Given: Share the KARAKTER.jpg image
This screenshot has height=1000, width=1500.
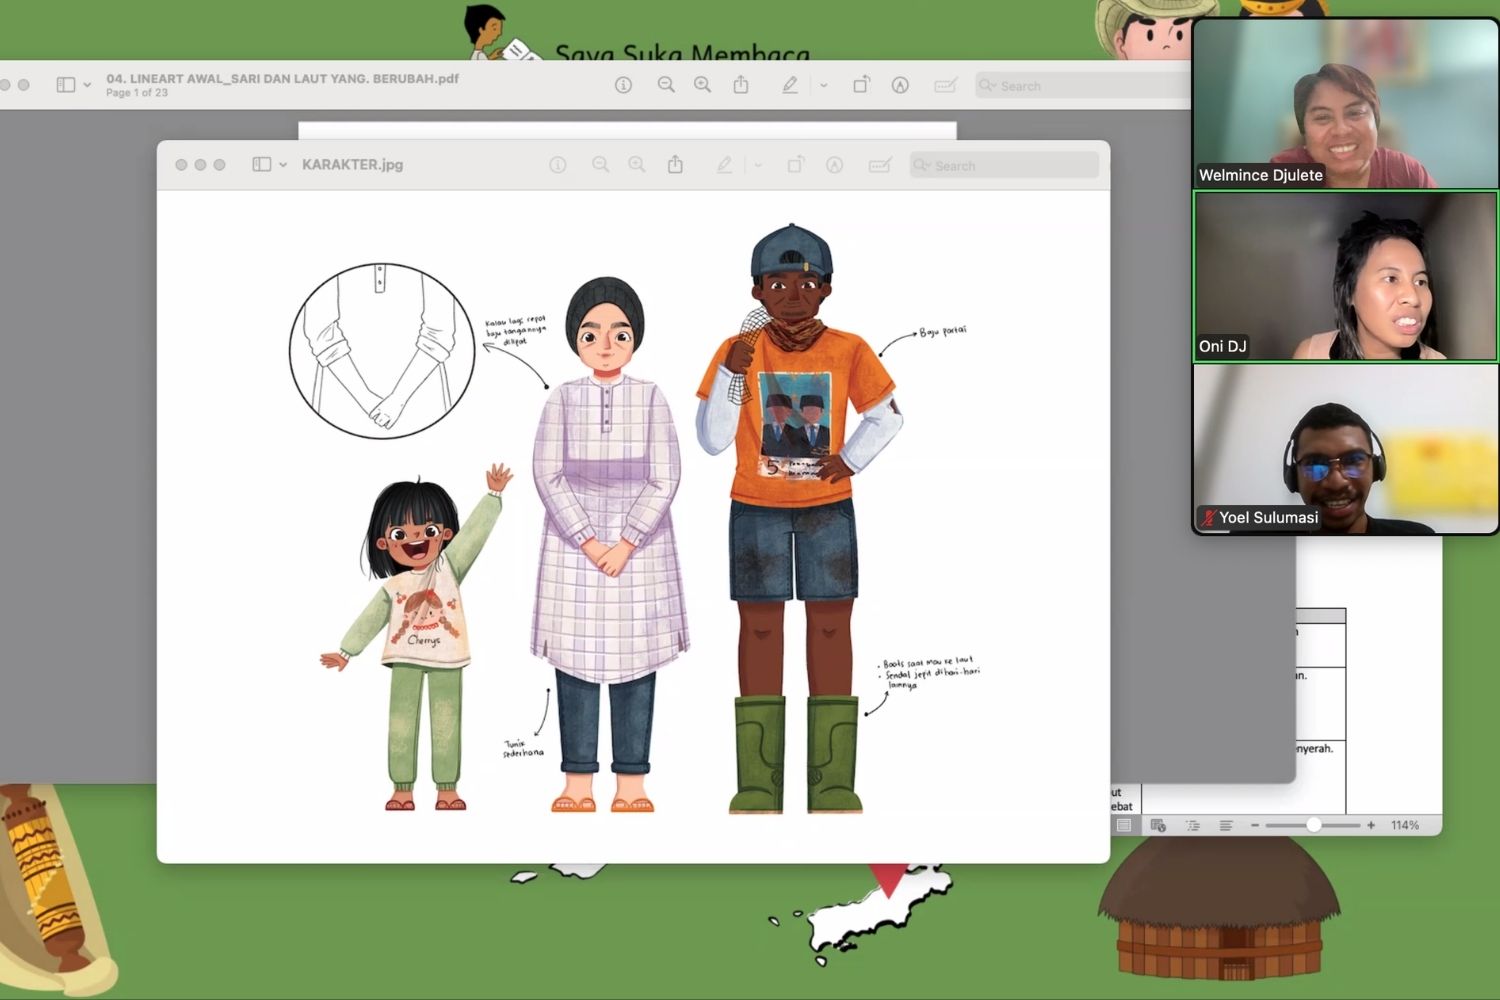Looking at the screenshot, I should (x=676, y=164).
